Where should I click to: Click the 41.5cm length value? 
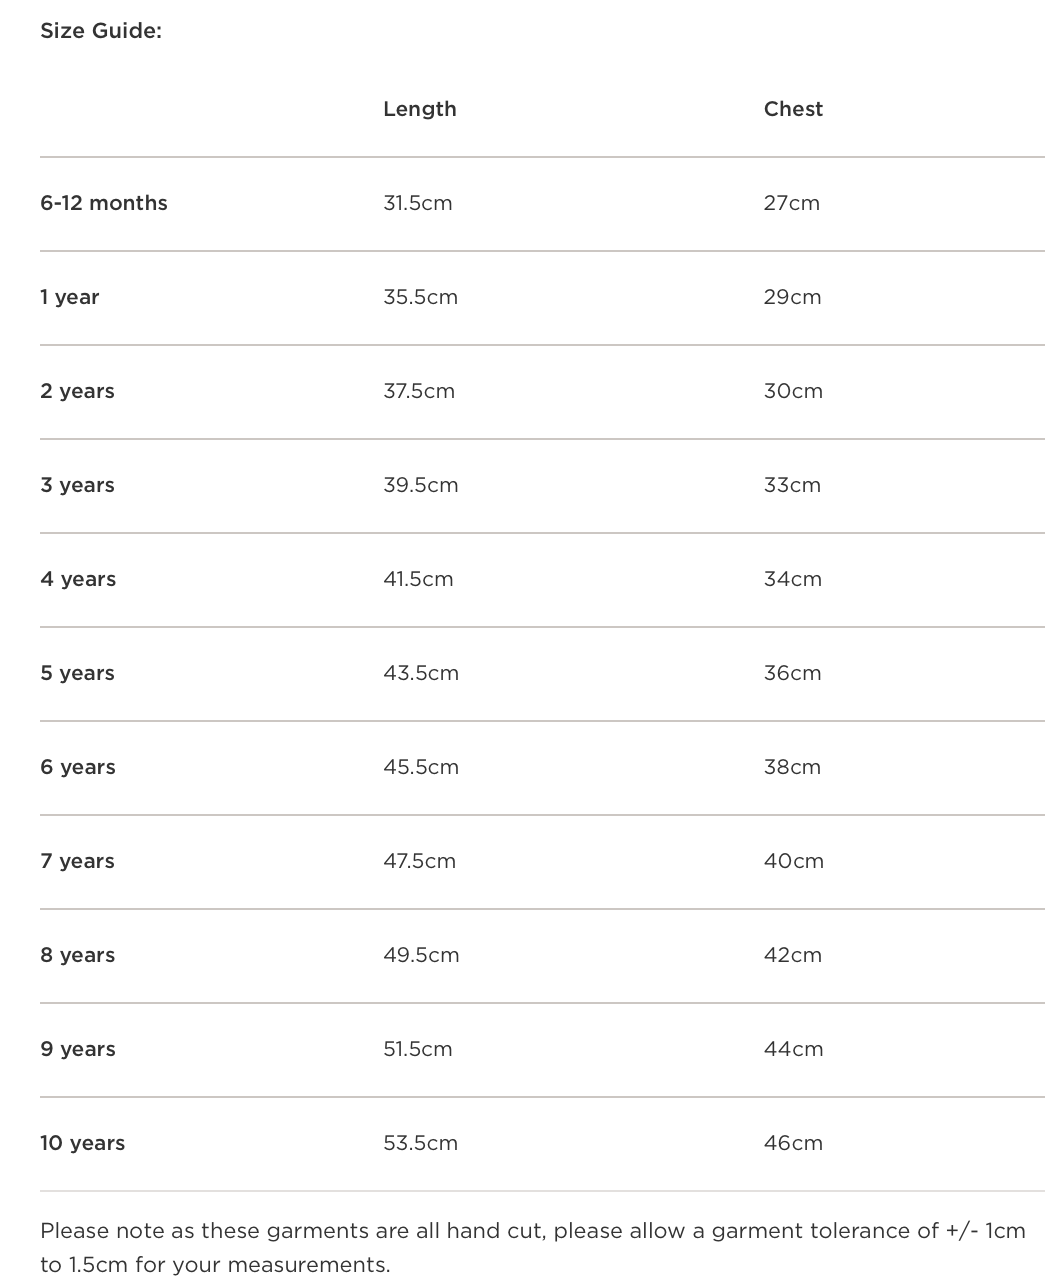click(417, 579)
